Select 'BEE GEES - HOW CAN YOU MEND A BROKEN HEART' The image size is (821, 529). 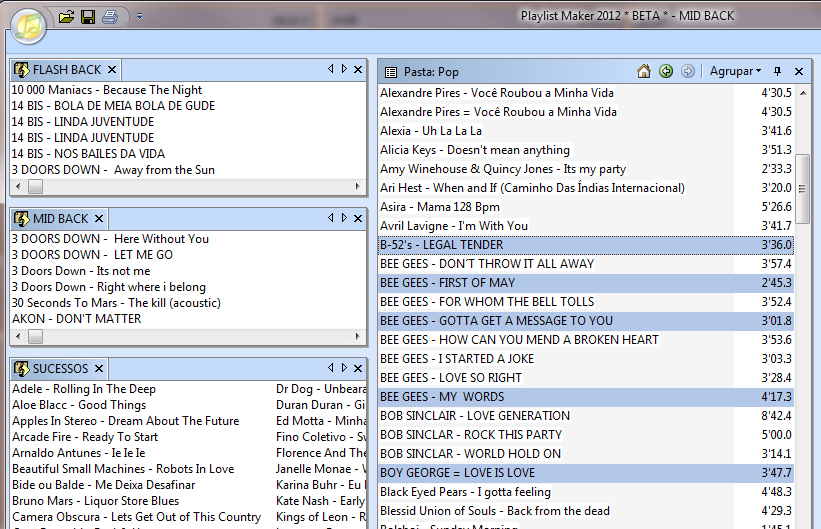coord(519,340)
